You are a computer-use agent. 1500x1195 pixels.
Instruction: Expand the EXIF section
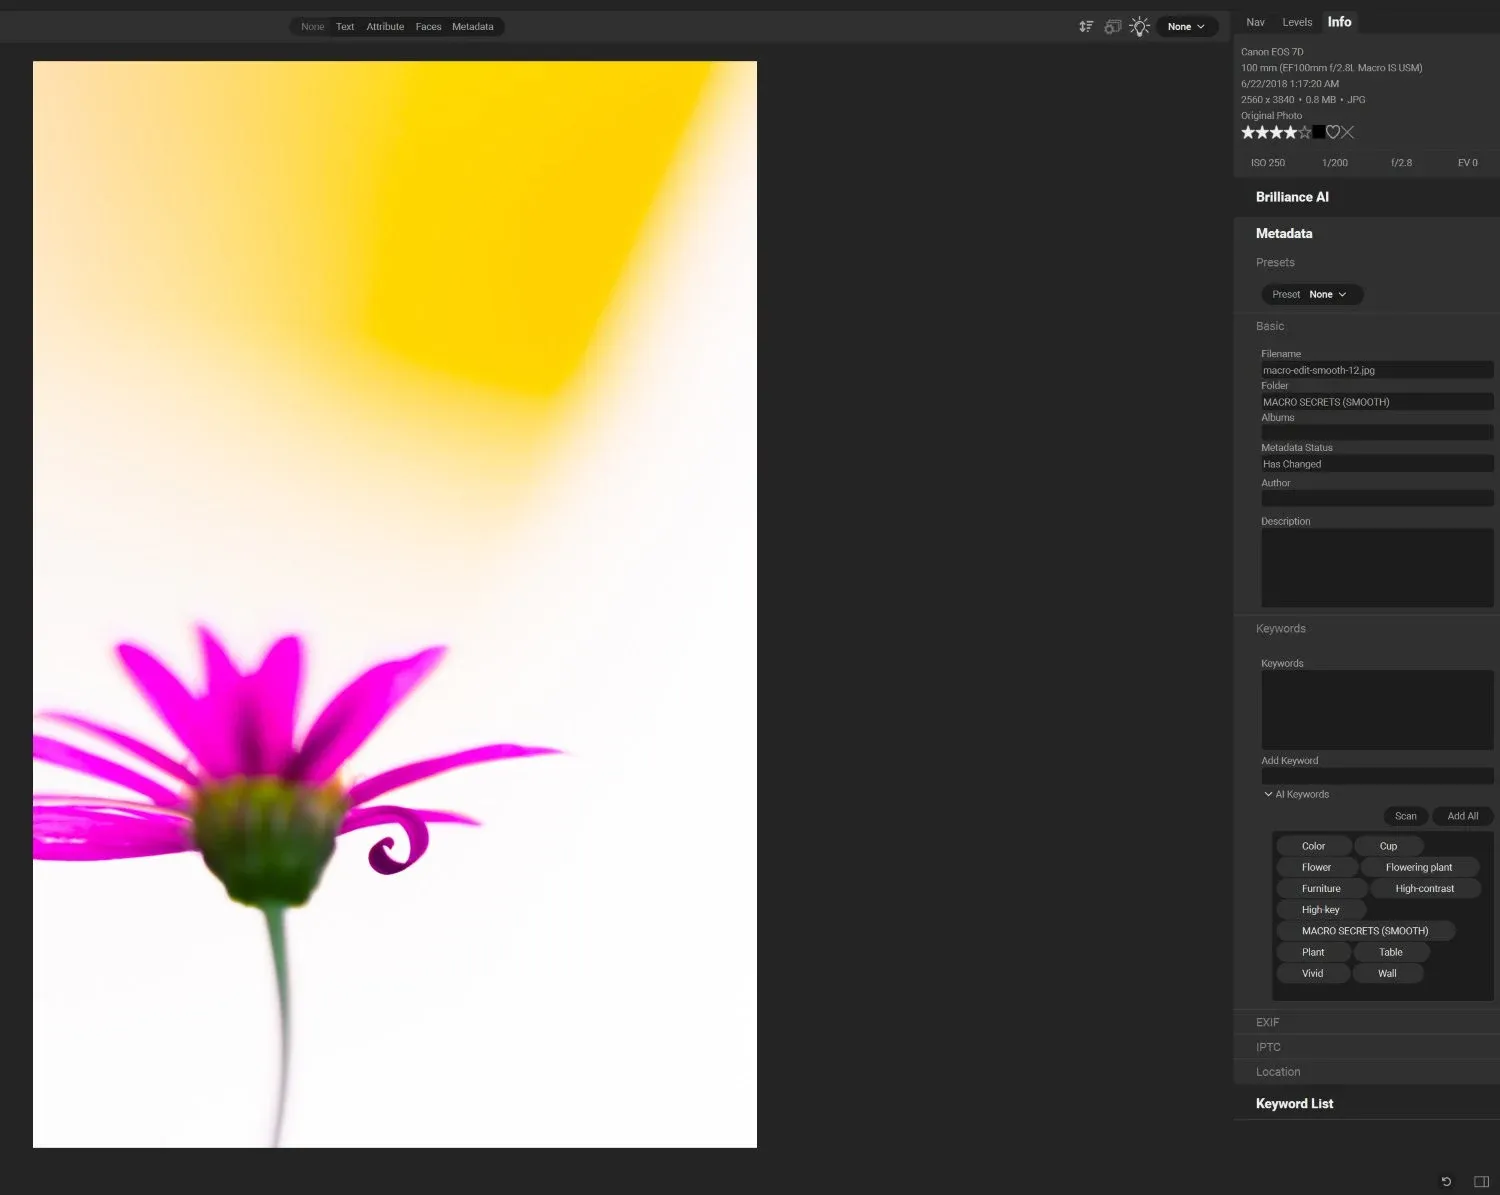point(1267,1022)
